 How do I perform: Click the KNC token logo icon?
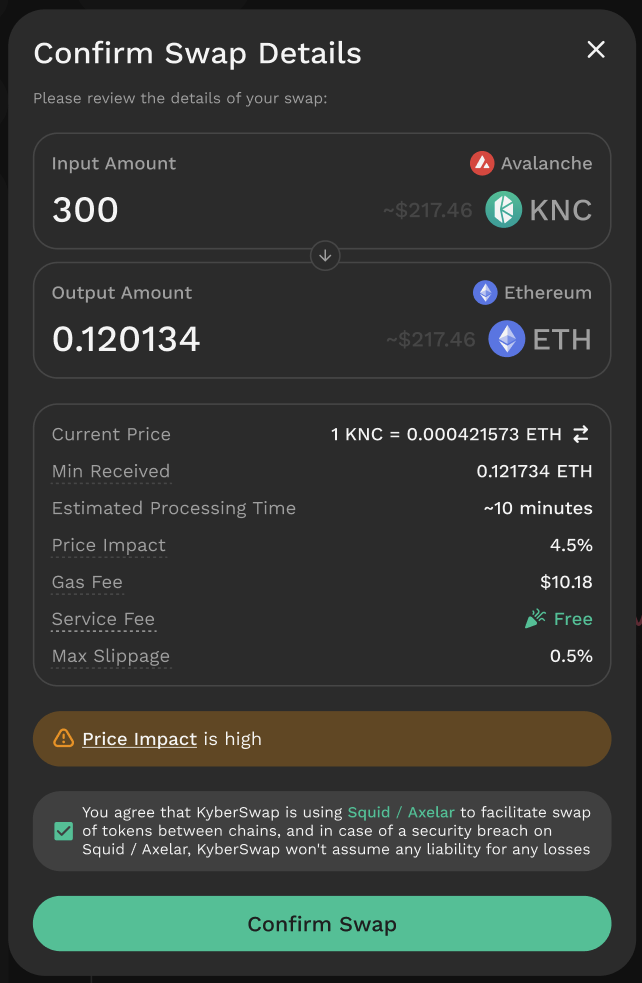point(504,210)
